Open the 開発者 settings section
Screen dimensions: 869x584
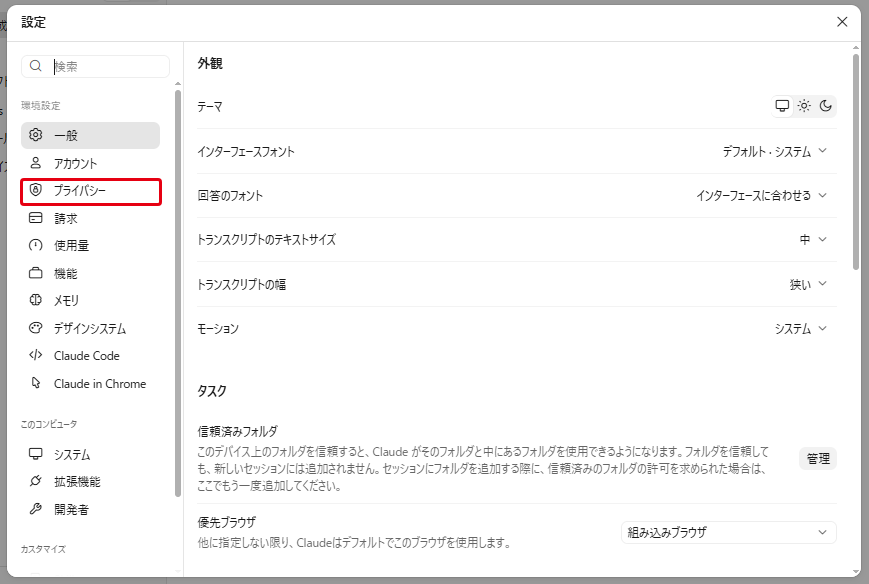[x=90, y=509]
